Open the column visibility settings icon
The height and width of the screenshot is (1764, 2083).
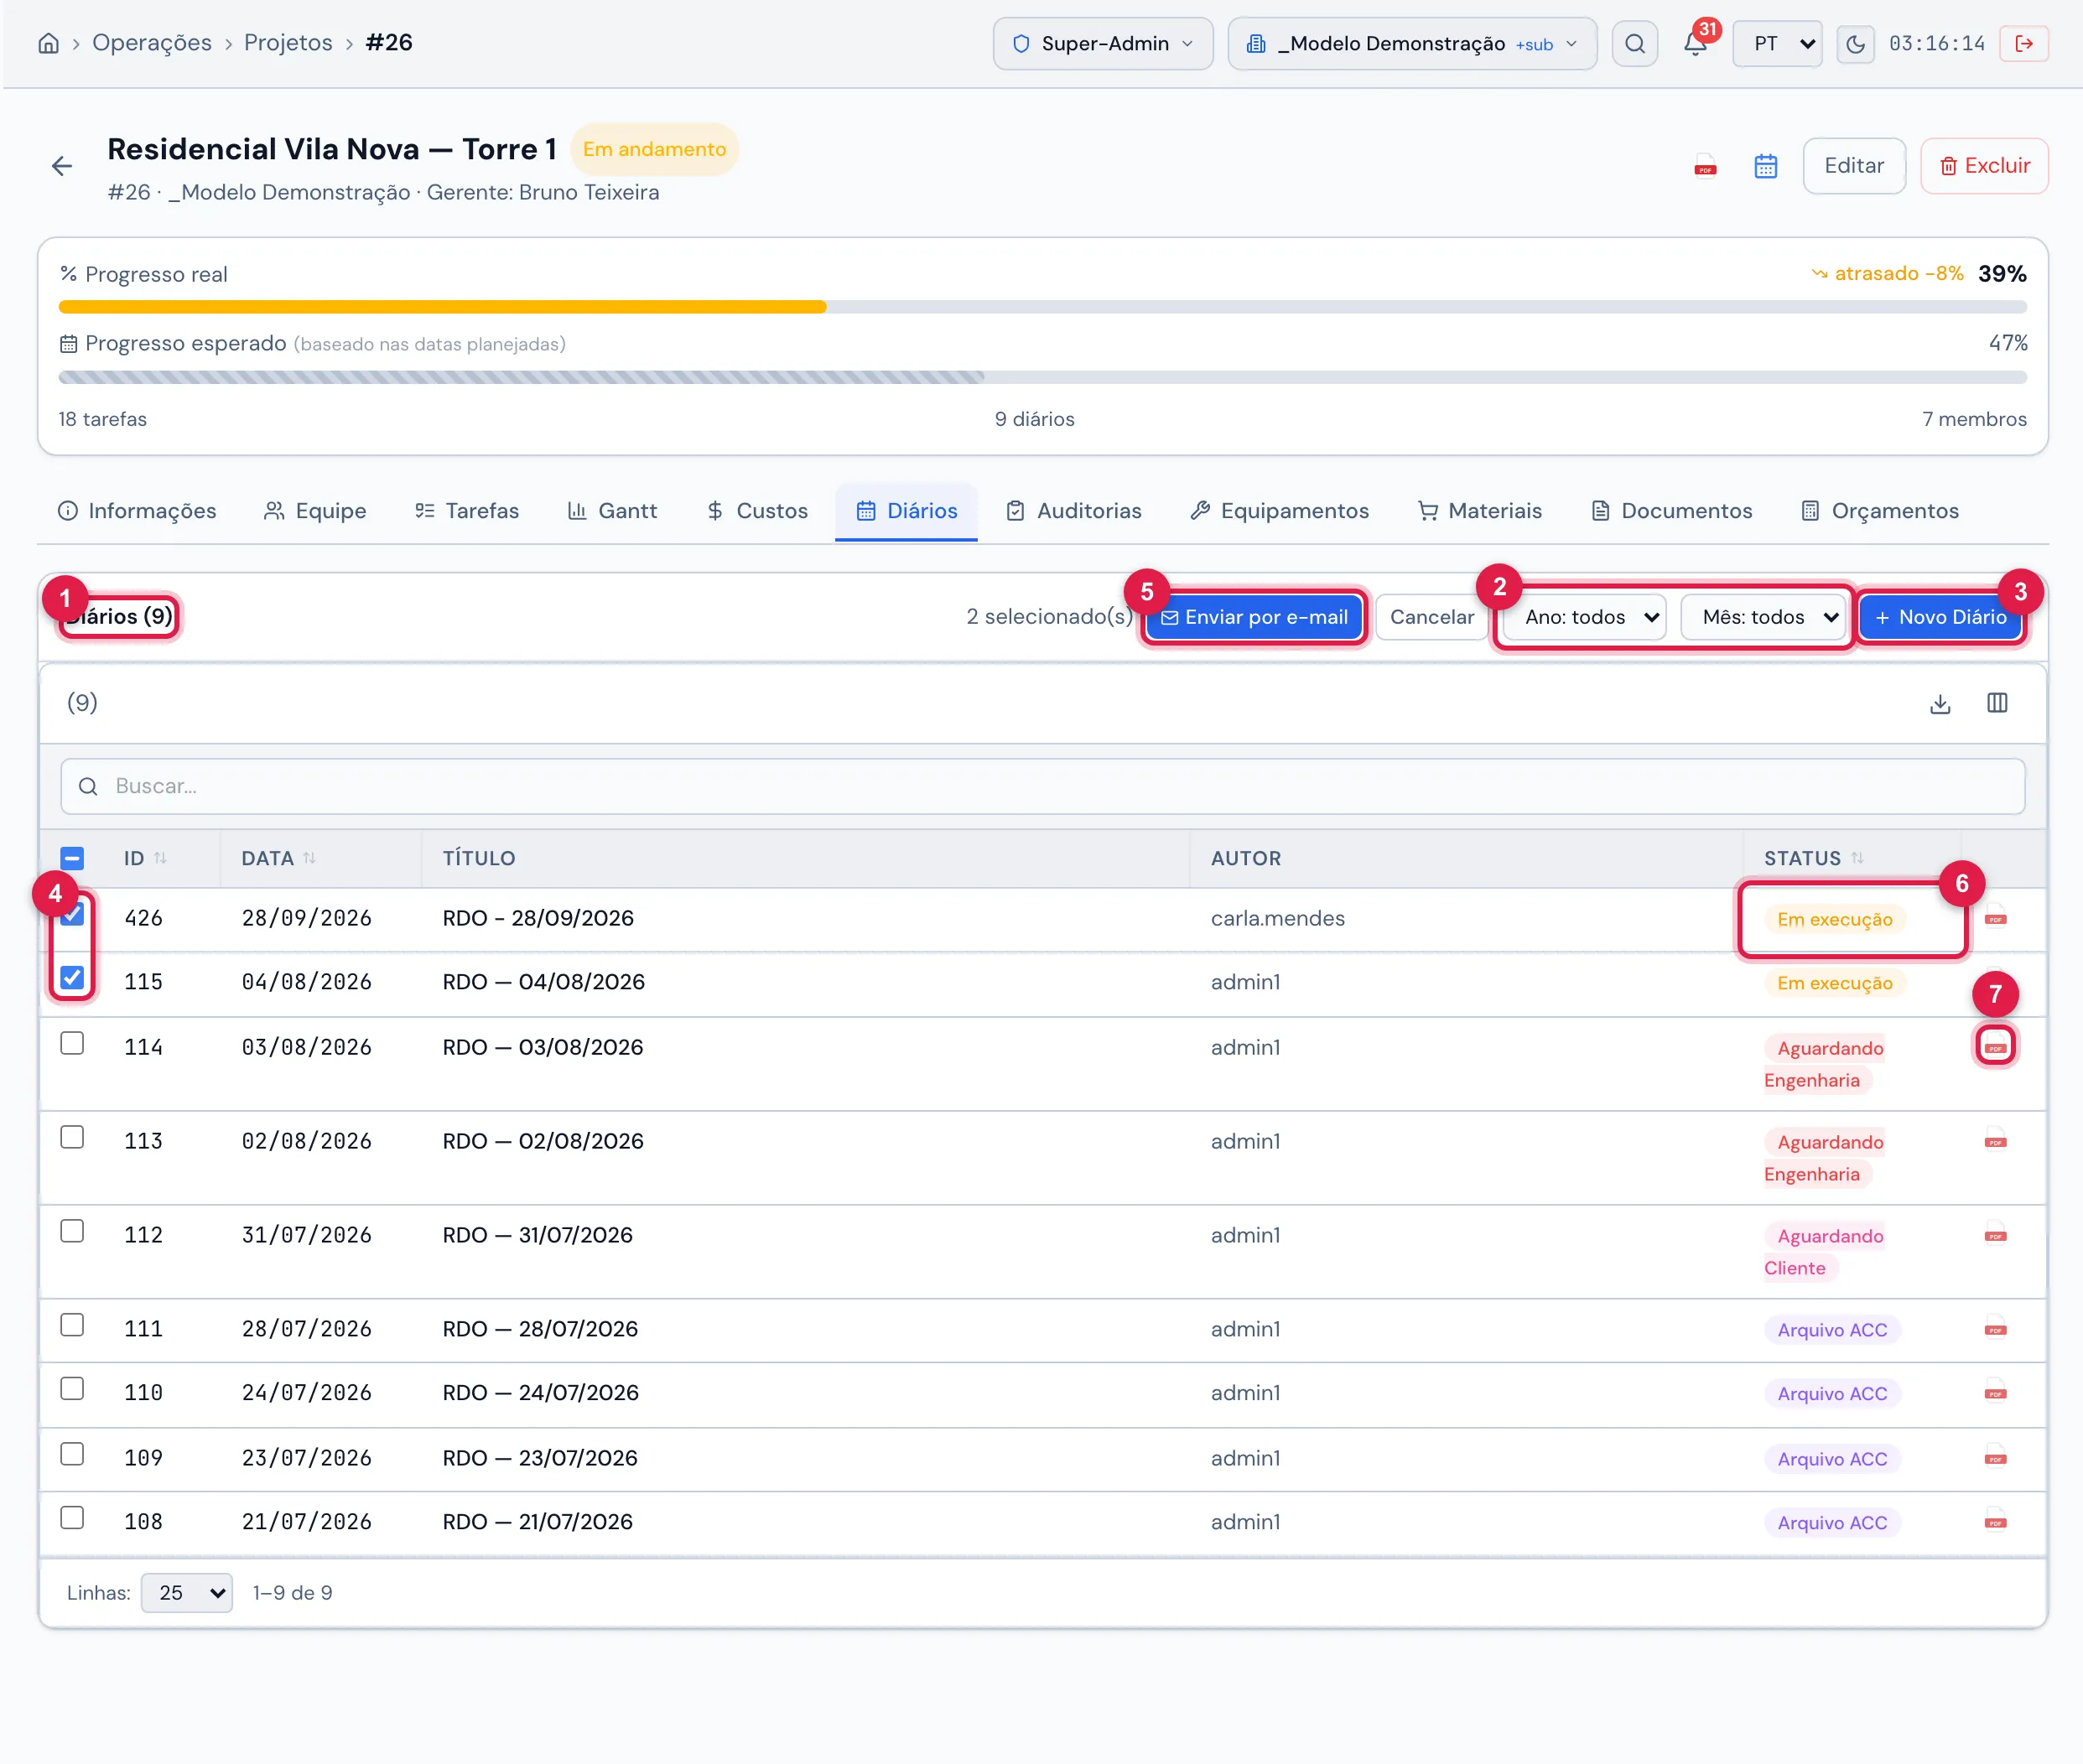[x=1997, y=703]
